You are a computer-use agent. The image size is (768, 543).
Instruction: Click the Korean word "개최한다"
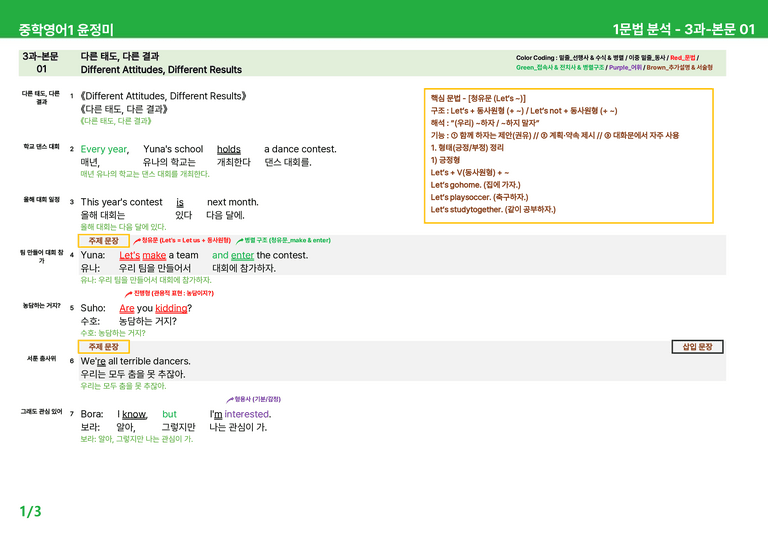(234, 162)
